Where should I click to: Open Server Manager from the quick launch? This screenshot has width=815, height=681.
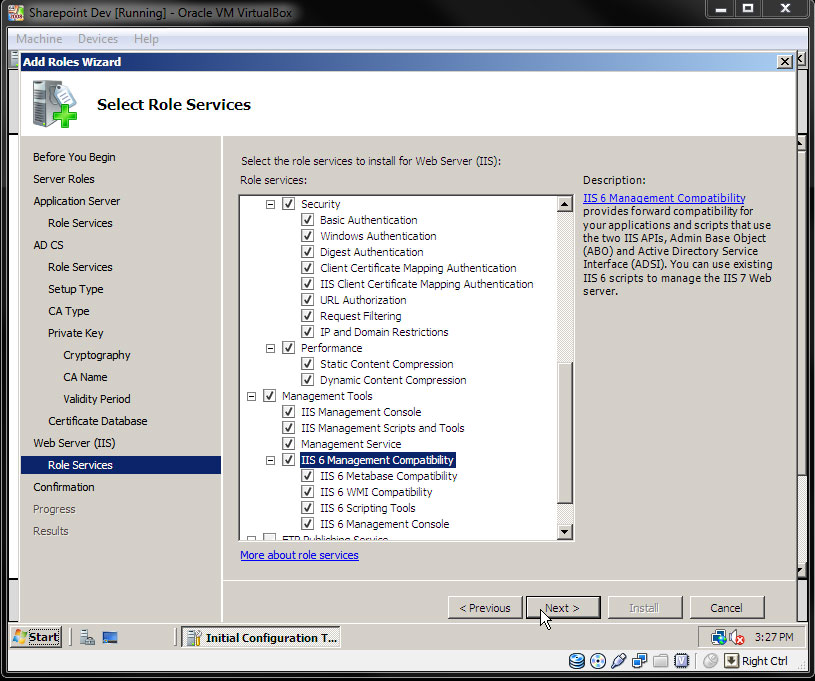(x=87, y=637)
